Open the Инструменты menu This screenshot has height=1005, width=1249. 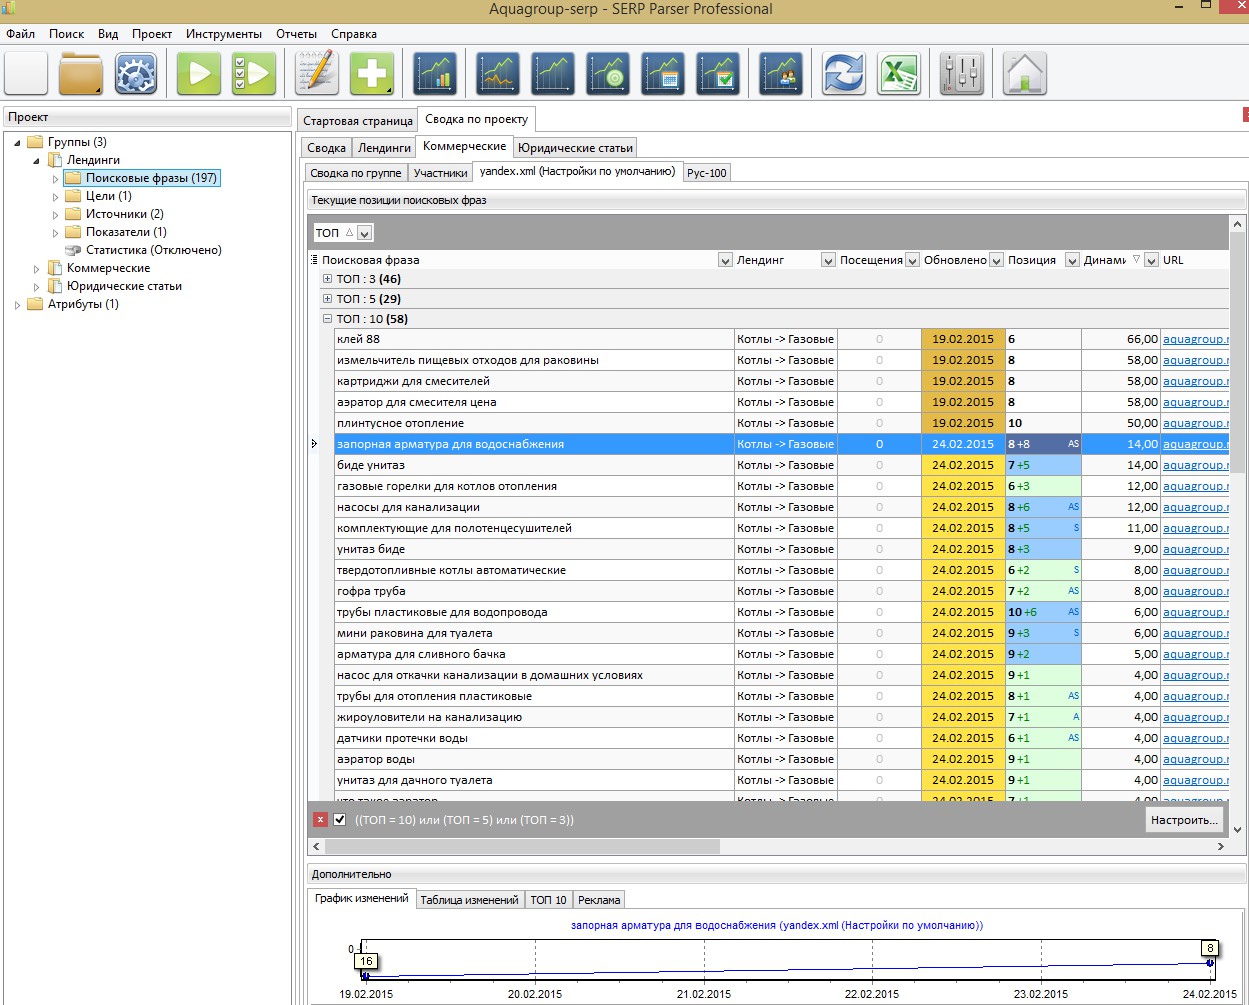pos(223,34)
